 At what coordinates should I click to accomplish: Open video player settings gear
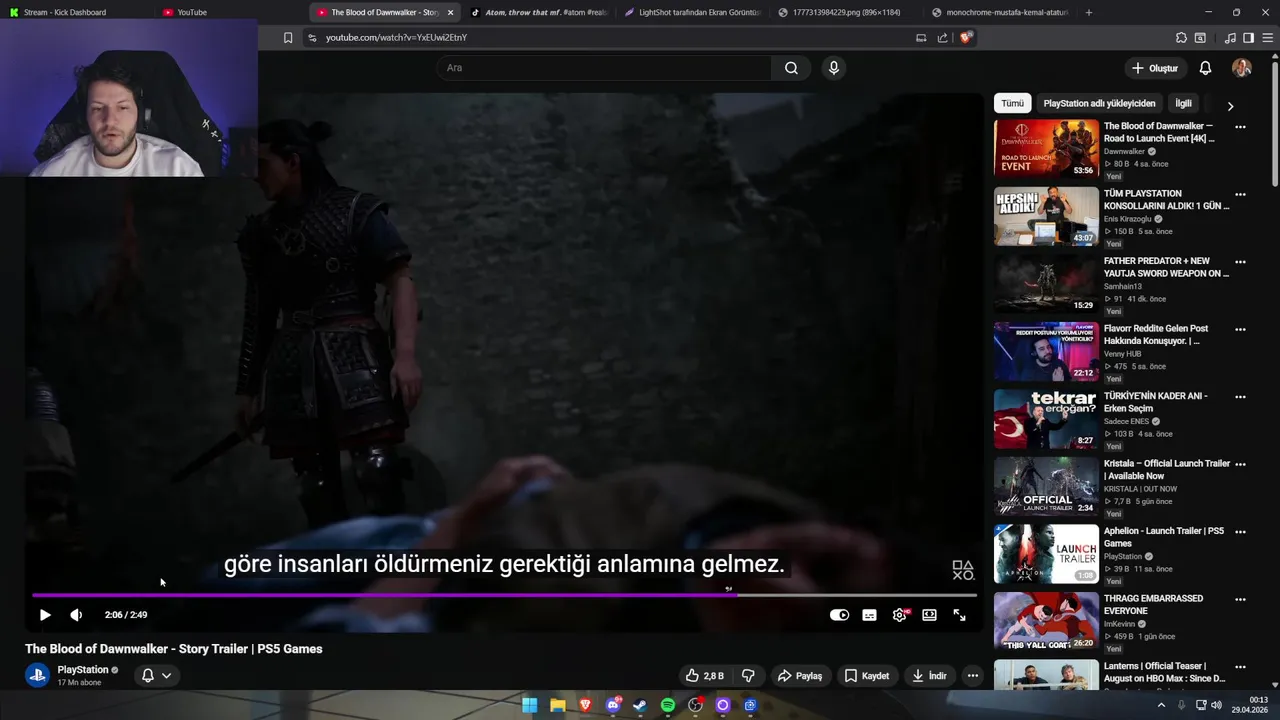coord(899,615)
